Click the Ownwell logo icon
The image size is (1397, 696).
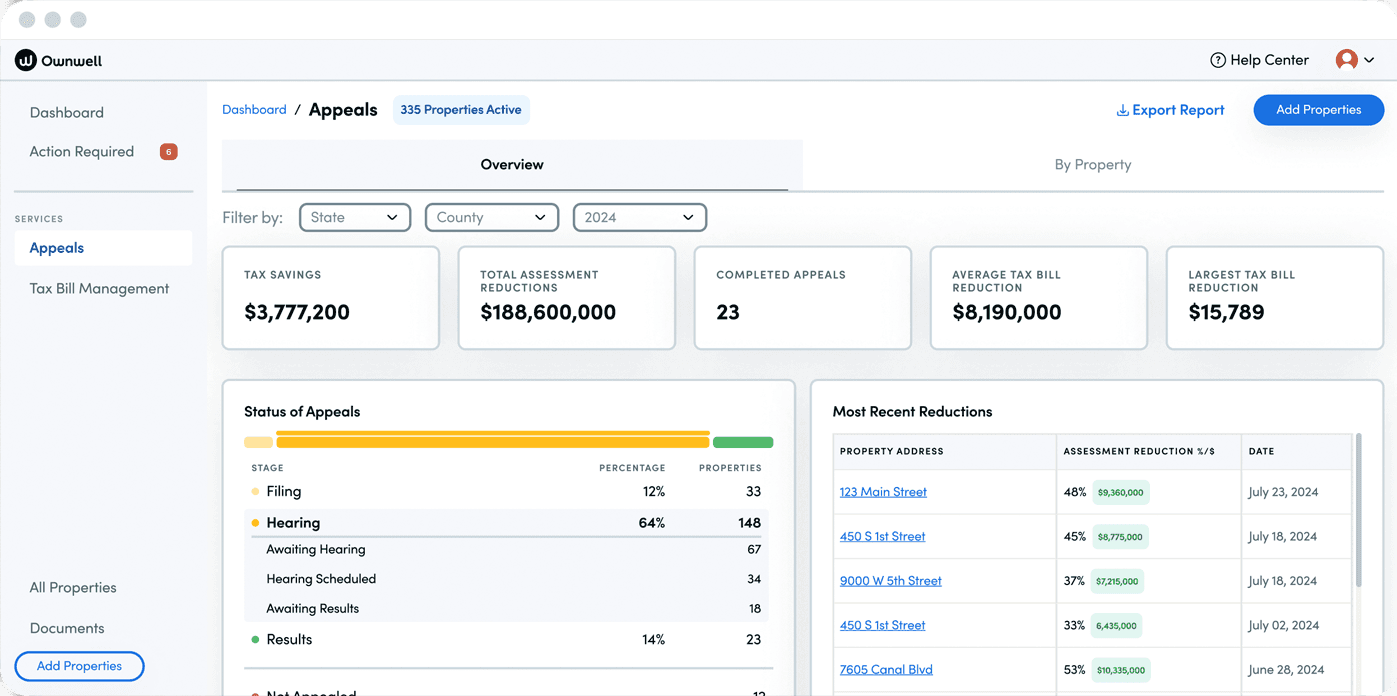(26, 61)
